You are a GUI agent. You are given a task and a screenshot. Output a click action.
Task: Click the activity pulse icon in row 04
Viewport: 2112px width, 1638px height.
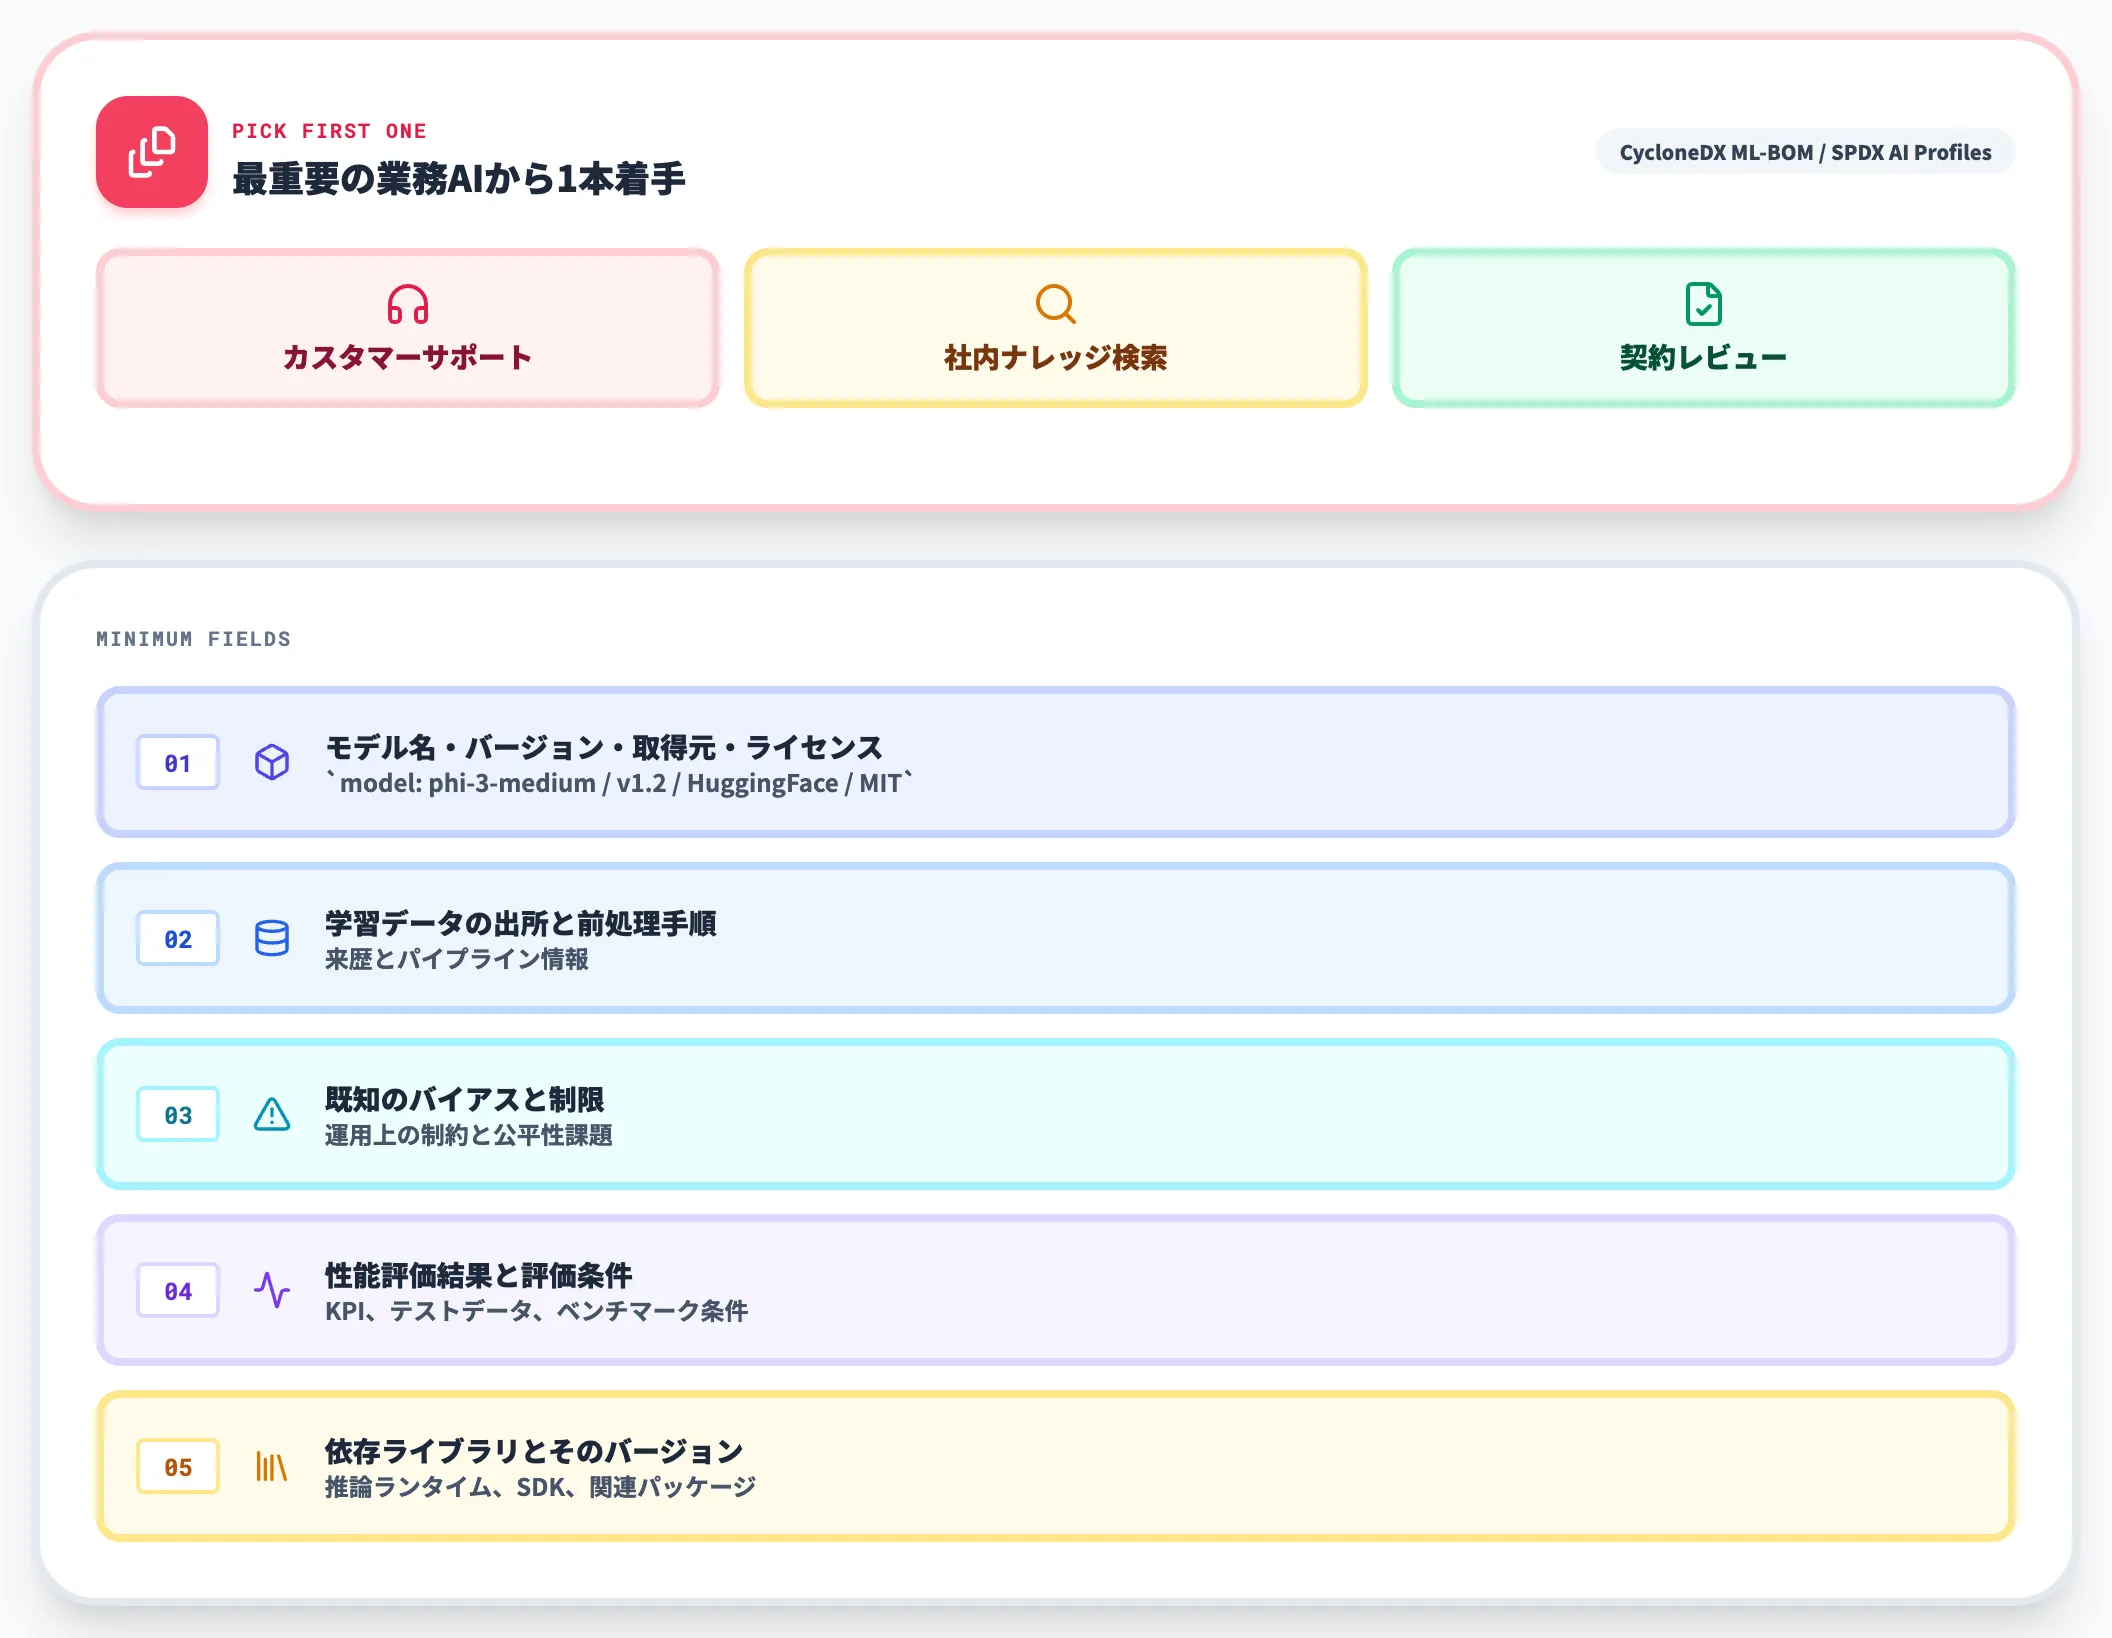click(x=272, y=1290)
